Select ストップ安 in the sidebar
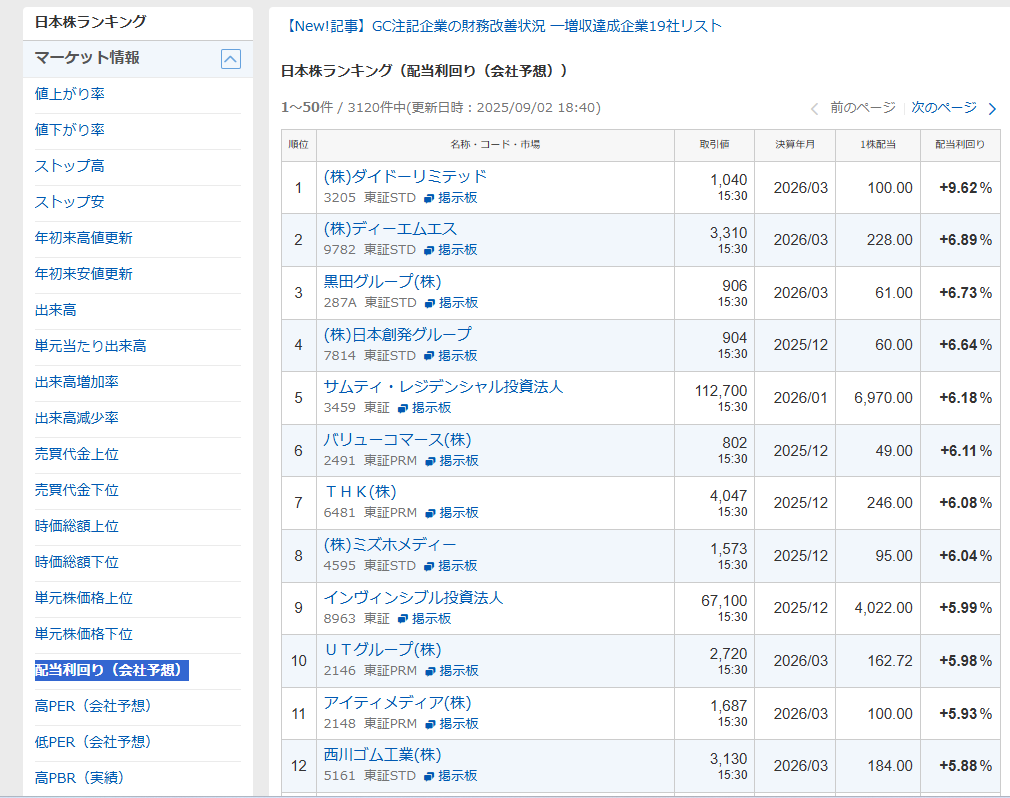This screenshot has height=798, width=1010. coord(70,202)
